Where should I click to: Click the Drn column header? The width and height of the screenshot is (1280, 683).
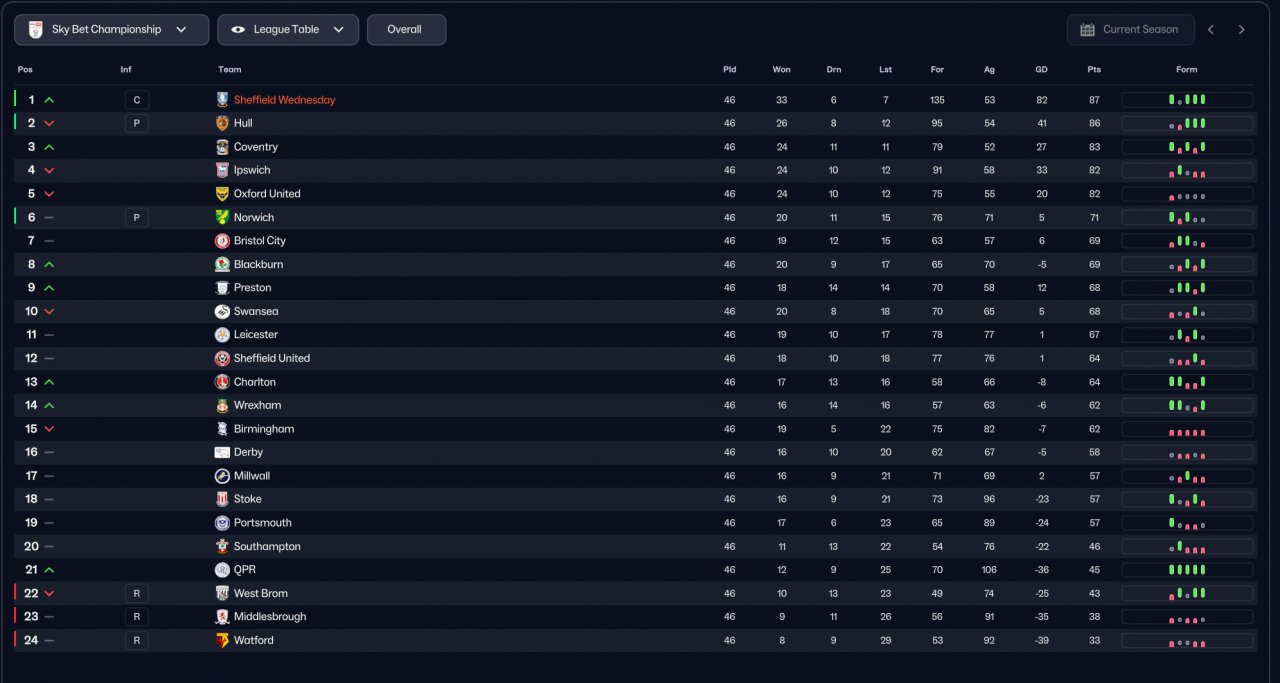(x=834, y=70)
